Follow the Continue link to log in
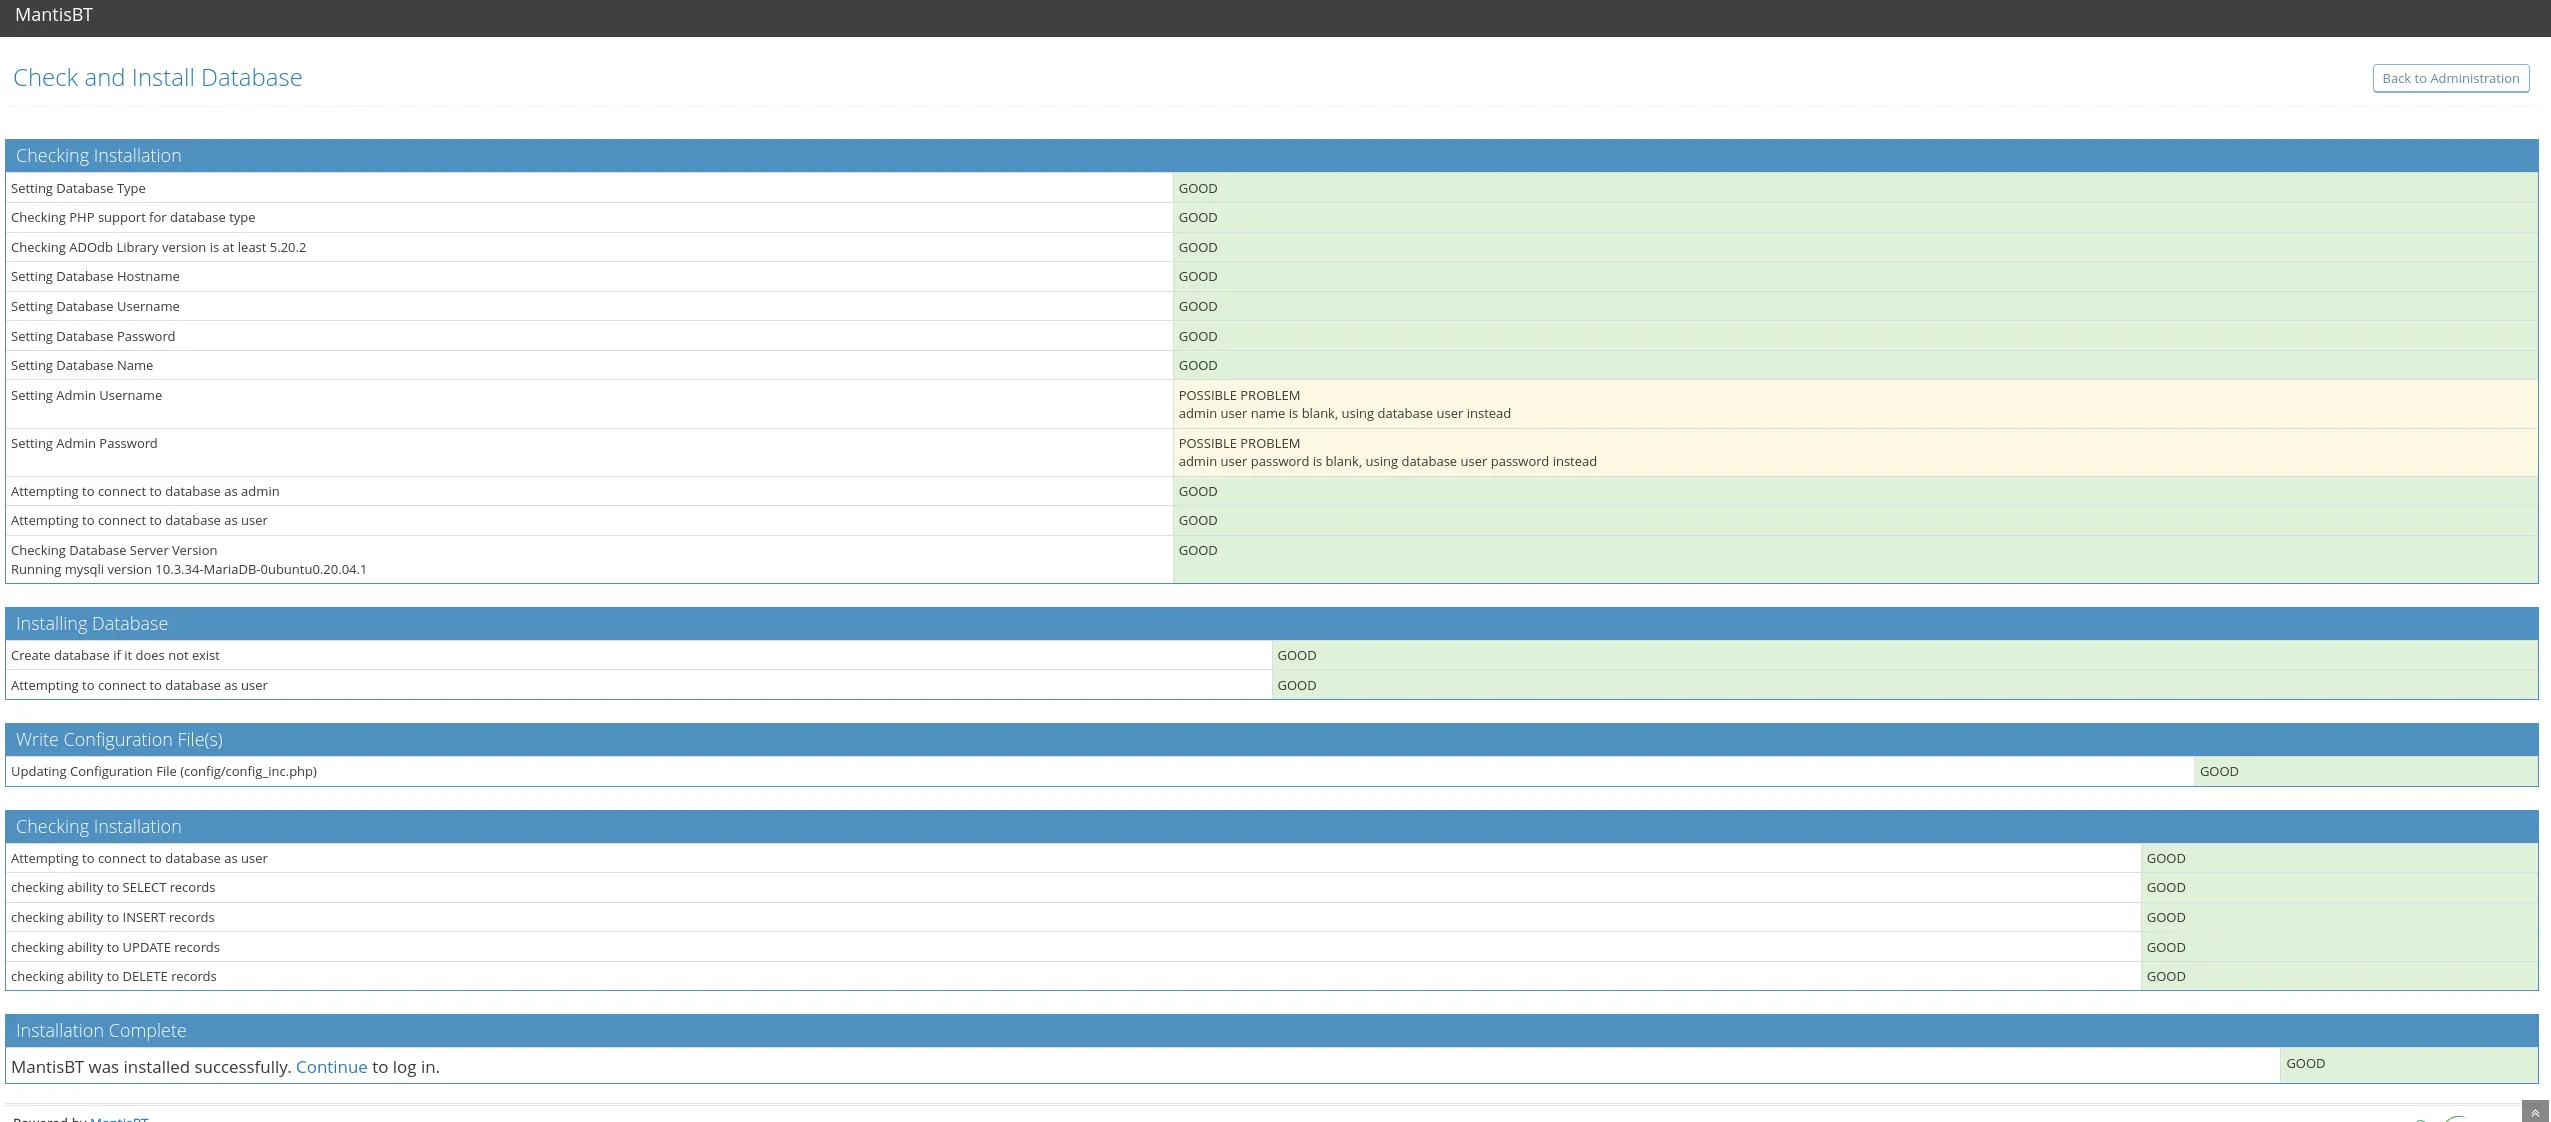 pos(331,1067)
